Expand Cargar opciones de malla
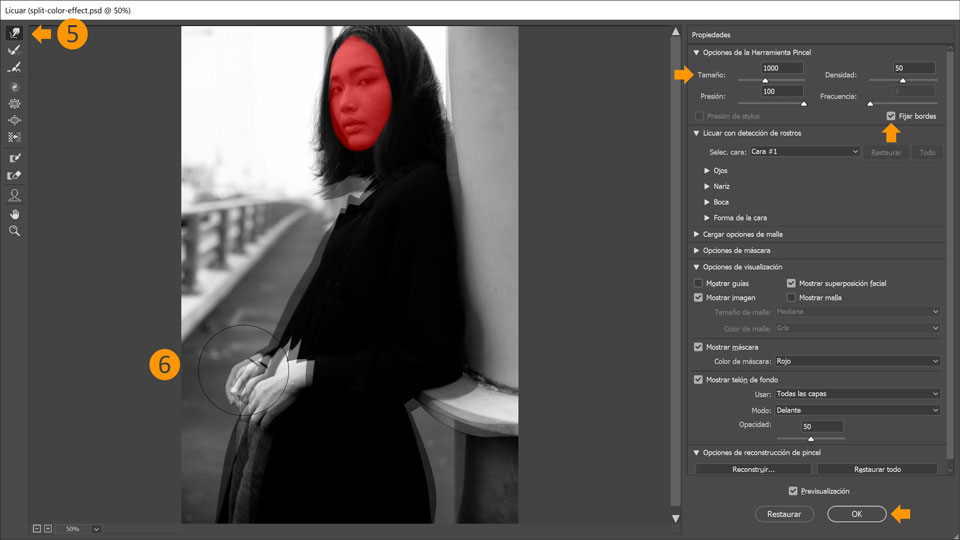 pos(696,234)
